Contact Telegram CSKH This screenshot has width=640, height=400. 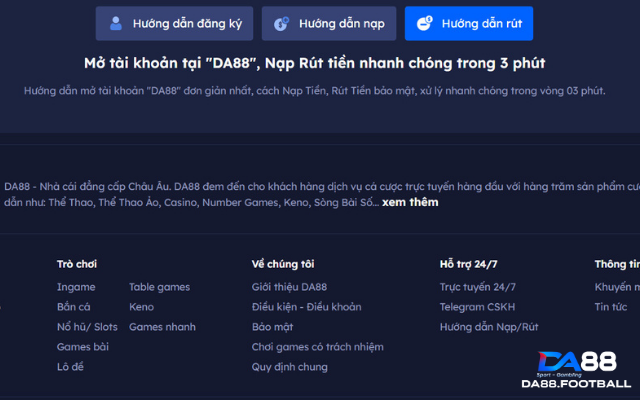[478, 307]
